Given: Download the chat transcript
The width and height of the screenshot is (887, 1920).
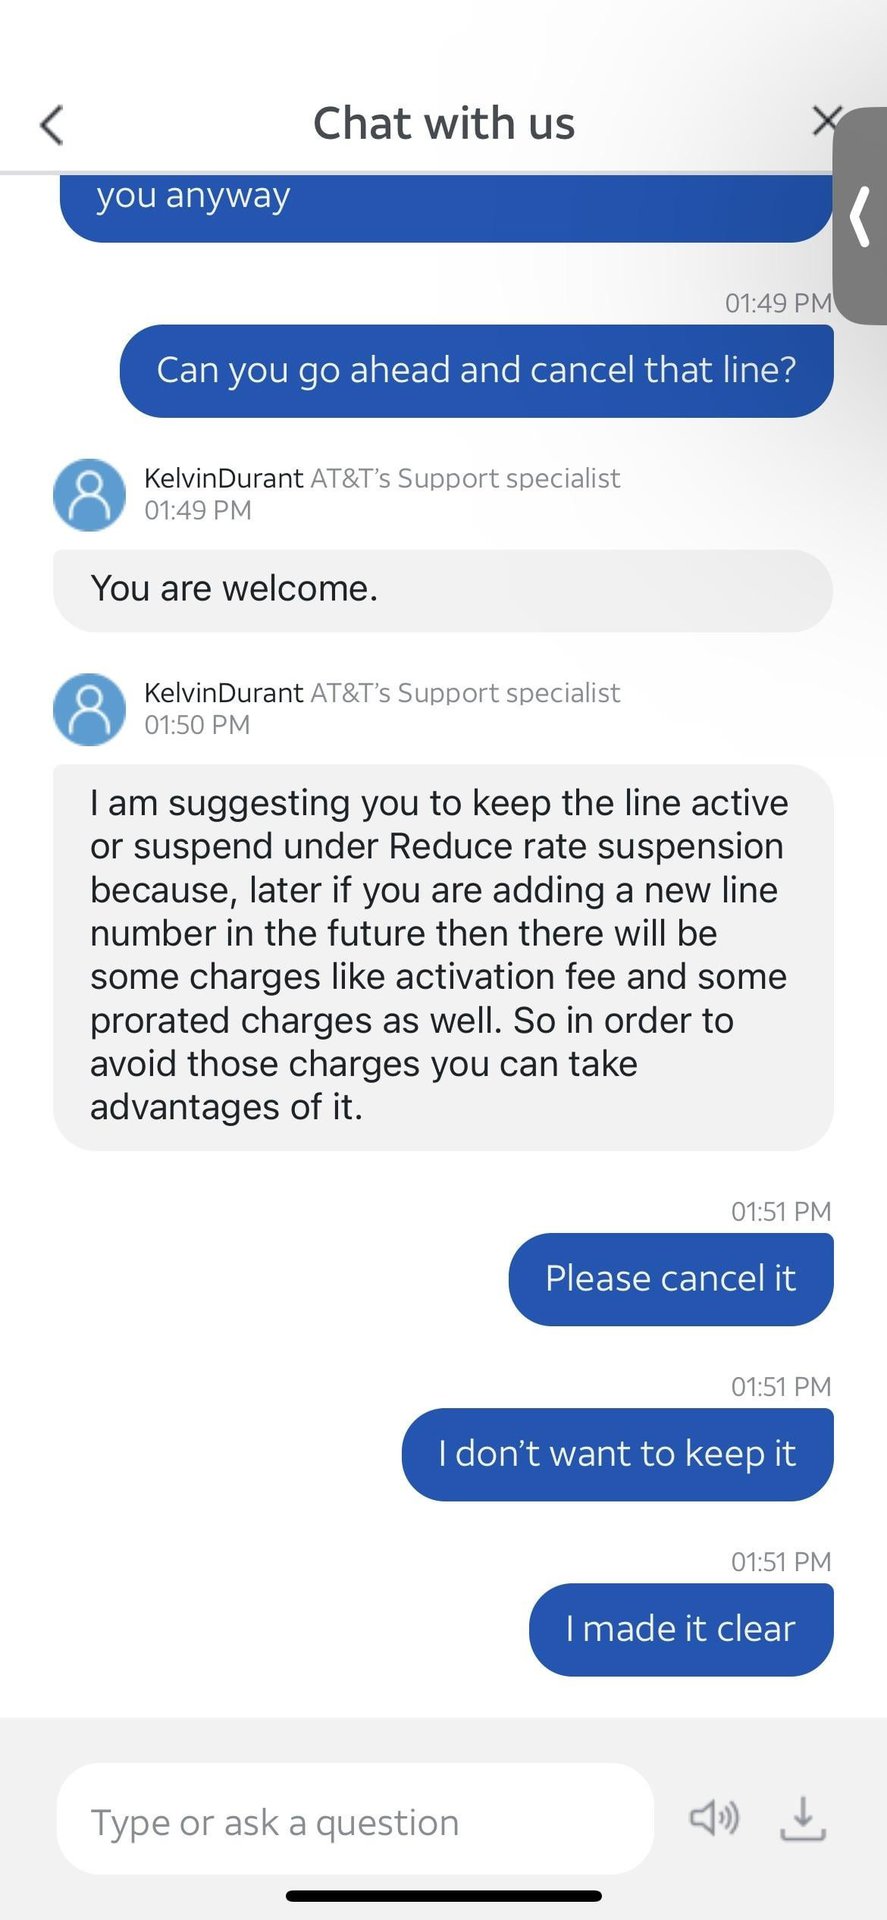Looking at the screenshot, I should [x=803, y=1819].
